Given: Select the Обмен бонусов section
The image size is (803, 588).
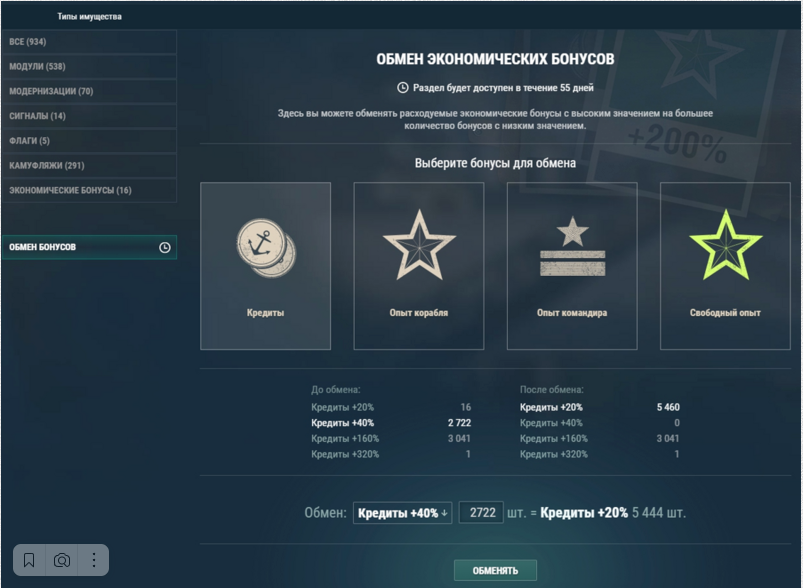Looking at the screenshot, I should [89, 247].
